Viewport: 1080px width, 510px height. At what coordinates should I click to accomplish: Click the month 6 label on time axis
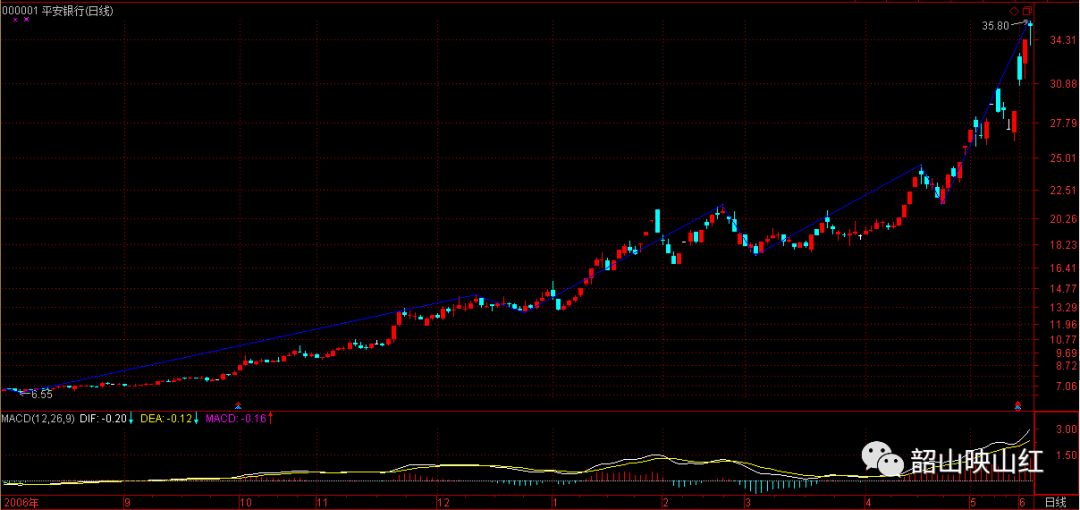(x=1023, y=501)
